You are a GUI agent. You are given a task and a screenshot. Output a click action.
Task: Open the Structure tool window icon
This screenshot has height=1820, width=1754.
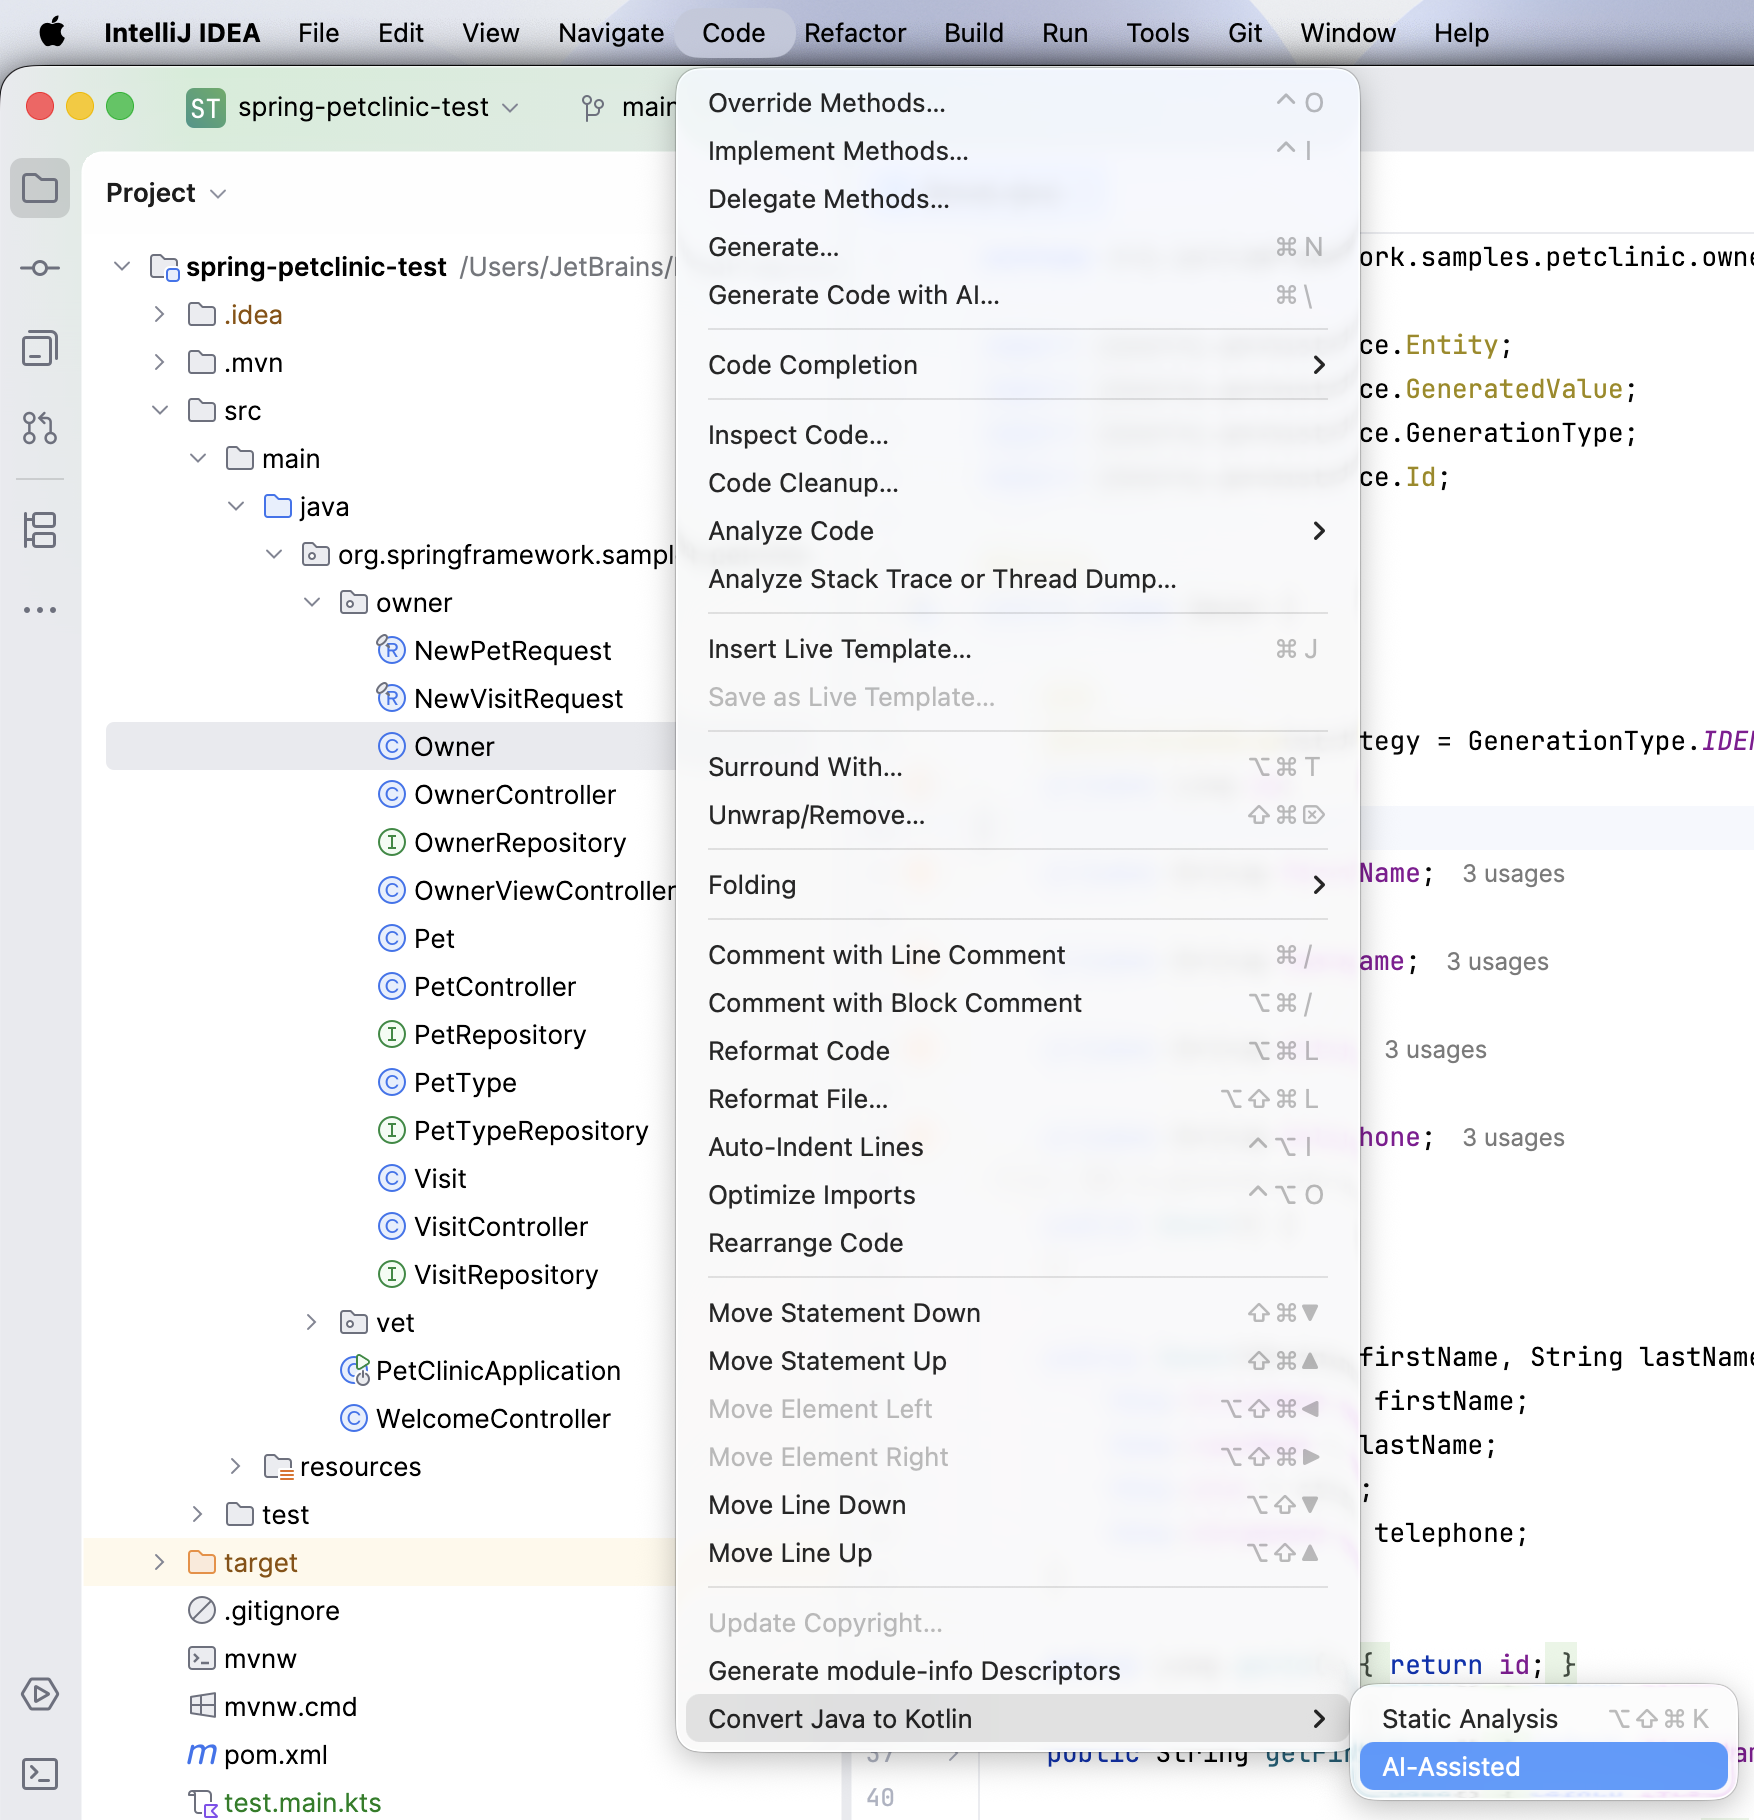(40, 530)
